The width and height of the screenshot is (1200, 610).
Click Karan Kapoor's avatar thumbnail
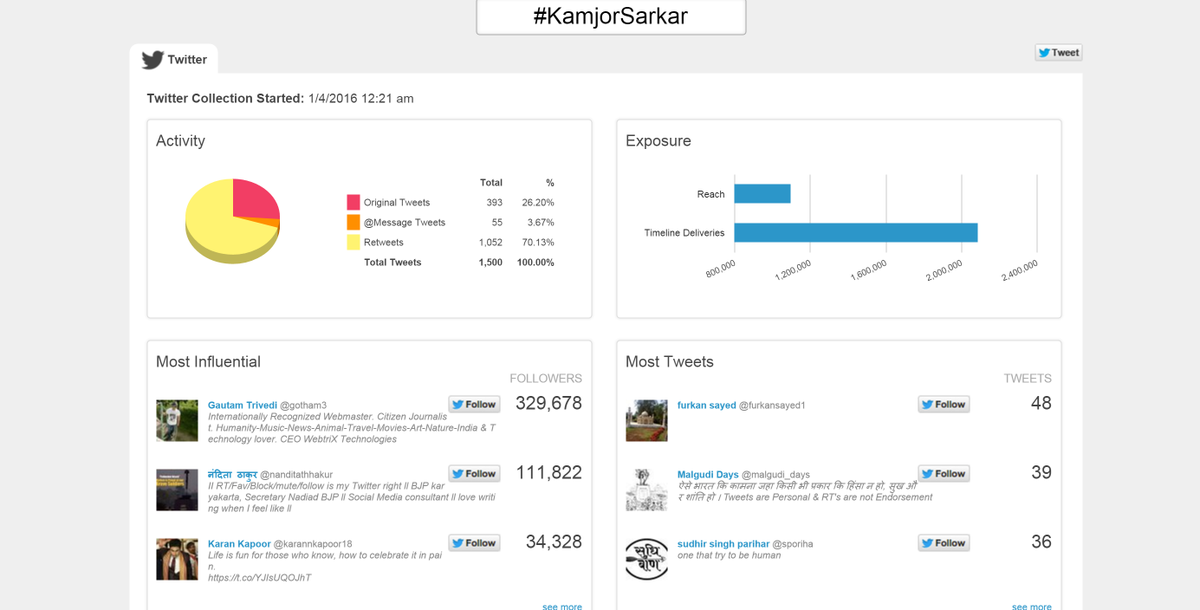click(177, 559)
